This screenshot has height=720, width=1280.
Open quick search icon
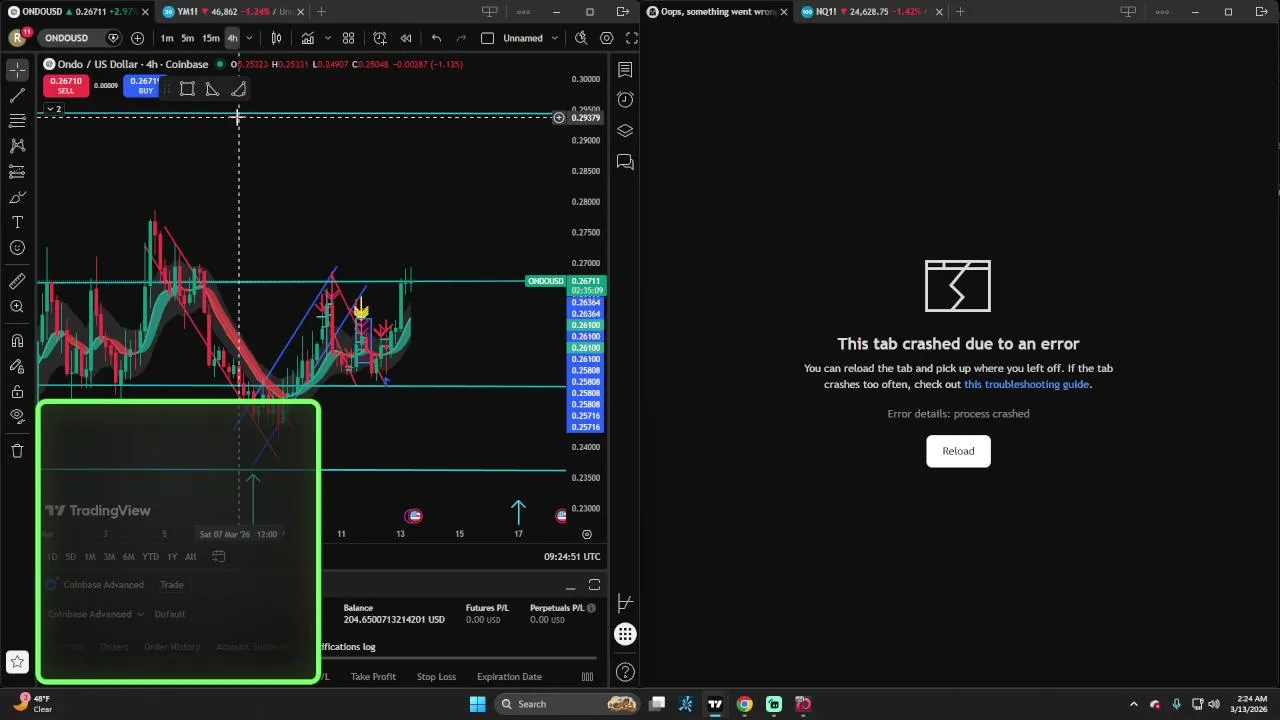pos(581,38)
